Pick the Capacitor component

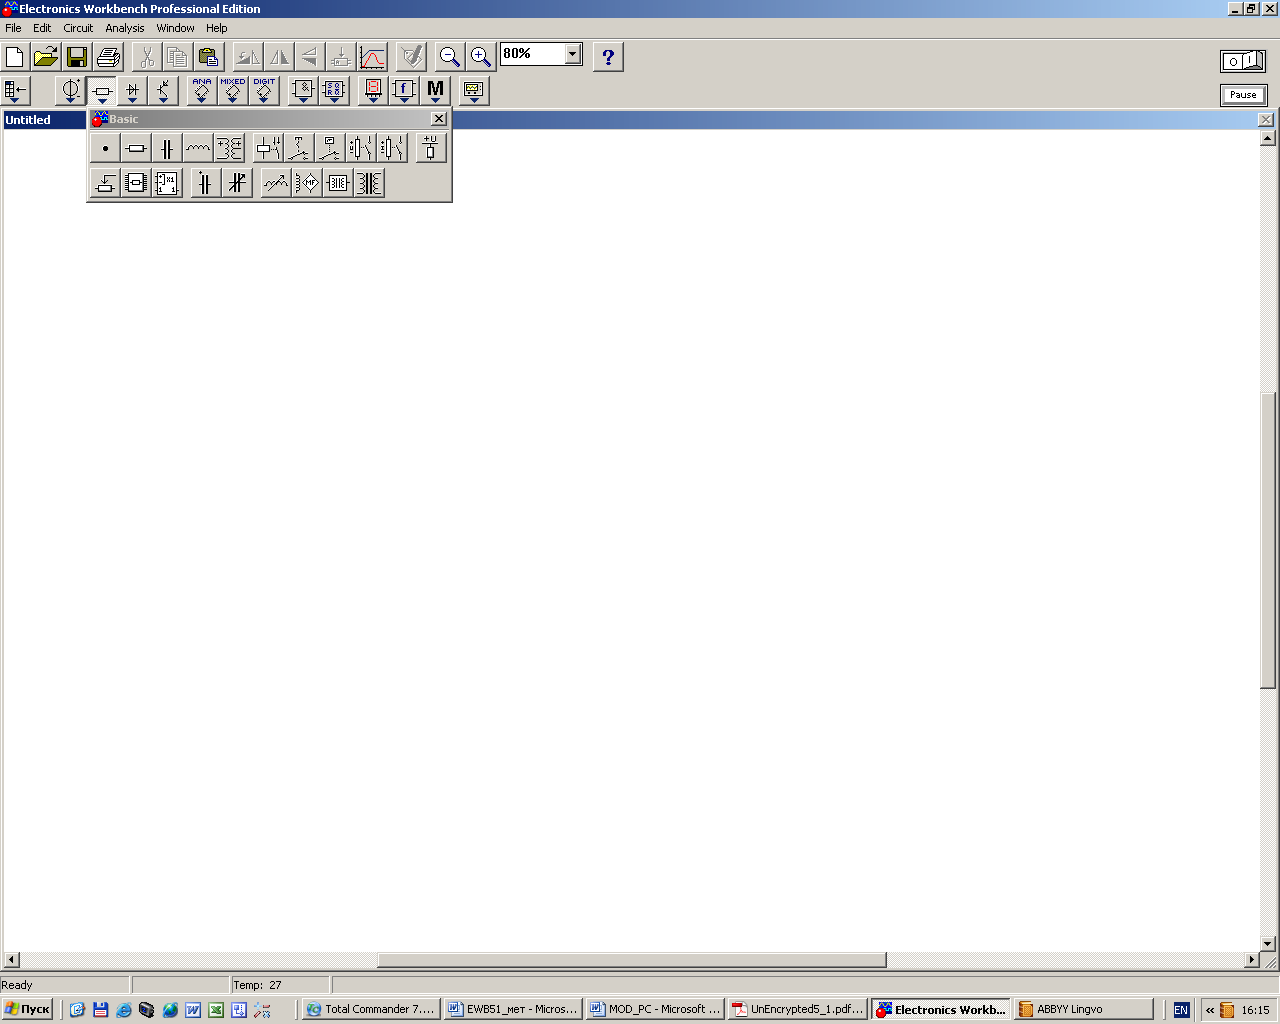[x=167, y=149]
